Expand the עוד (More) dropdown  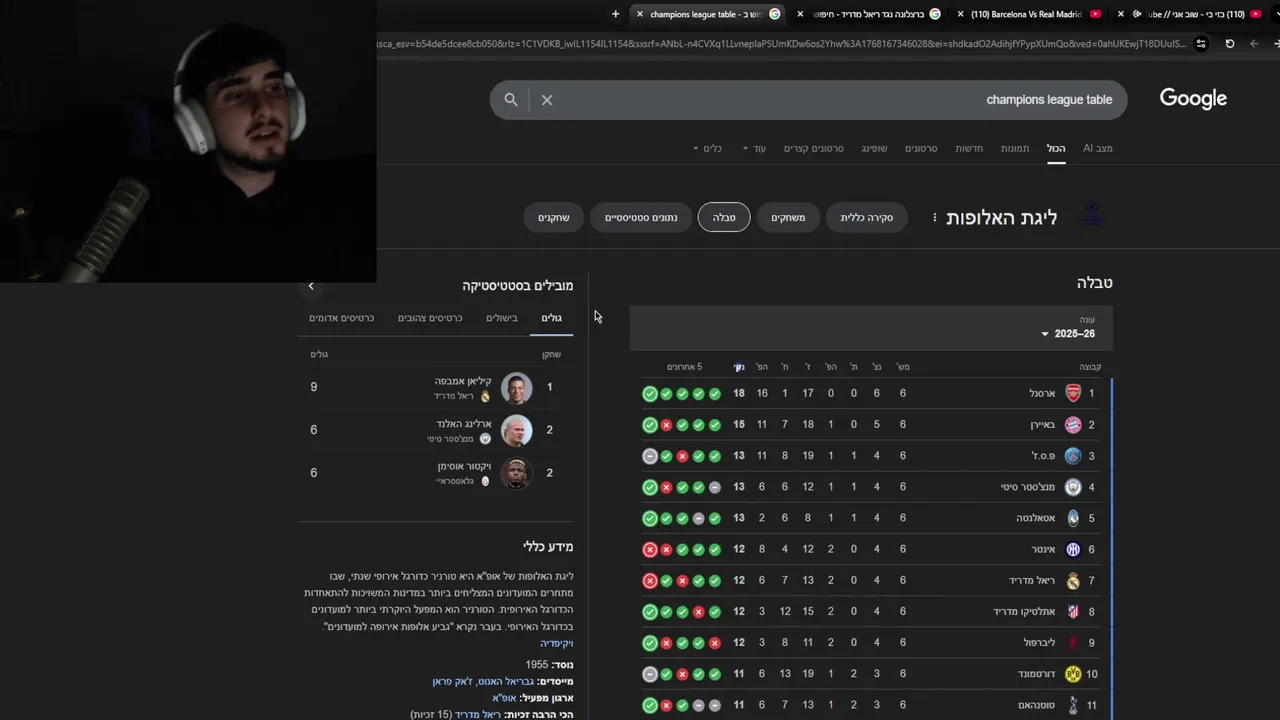tap(754, 148)
